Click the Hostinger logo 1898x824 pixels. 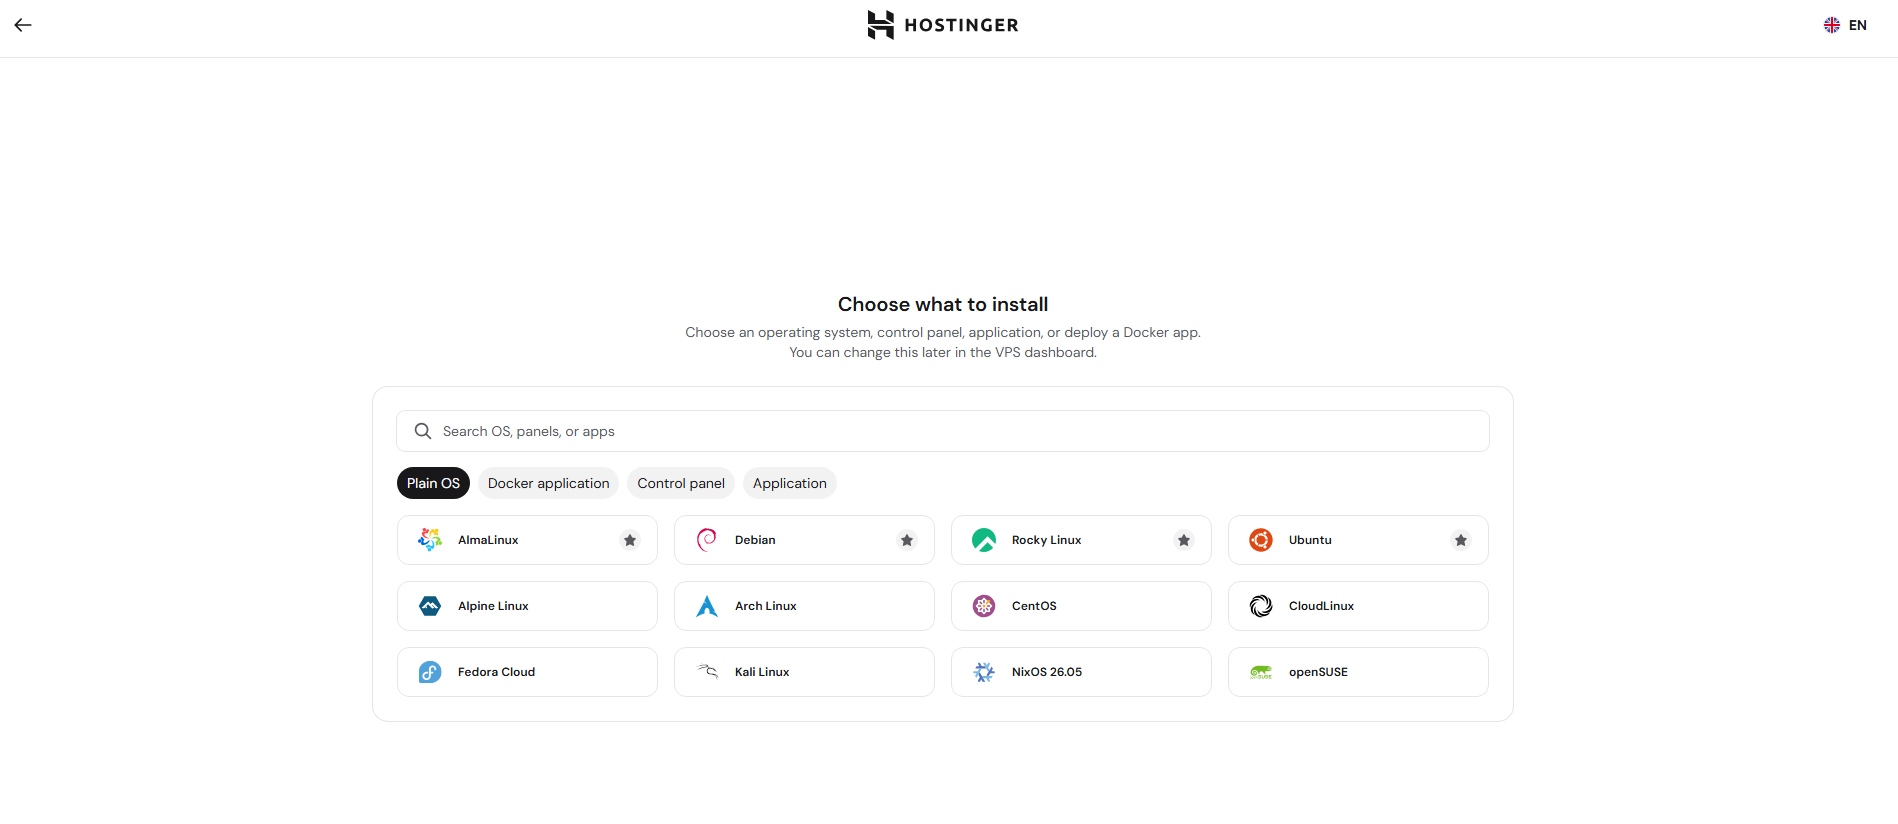(x=943, y=25)
